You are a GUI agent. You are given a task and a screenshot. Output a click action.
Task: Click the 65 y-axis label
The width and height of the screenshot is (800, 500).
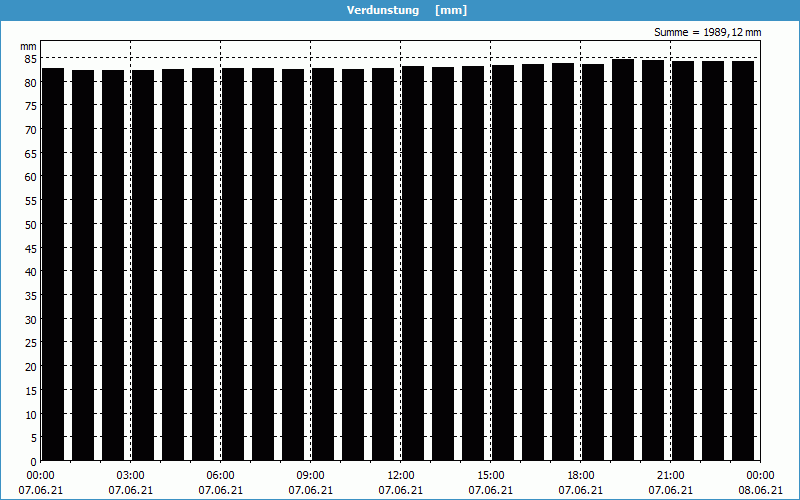tap(31, 154)
